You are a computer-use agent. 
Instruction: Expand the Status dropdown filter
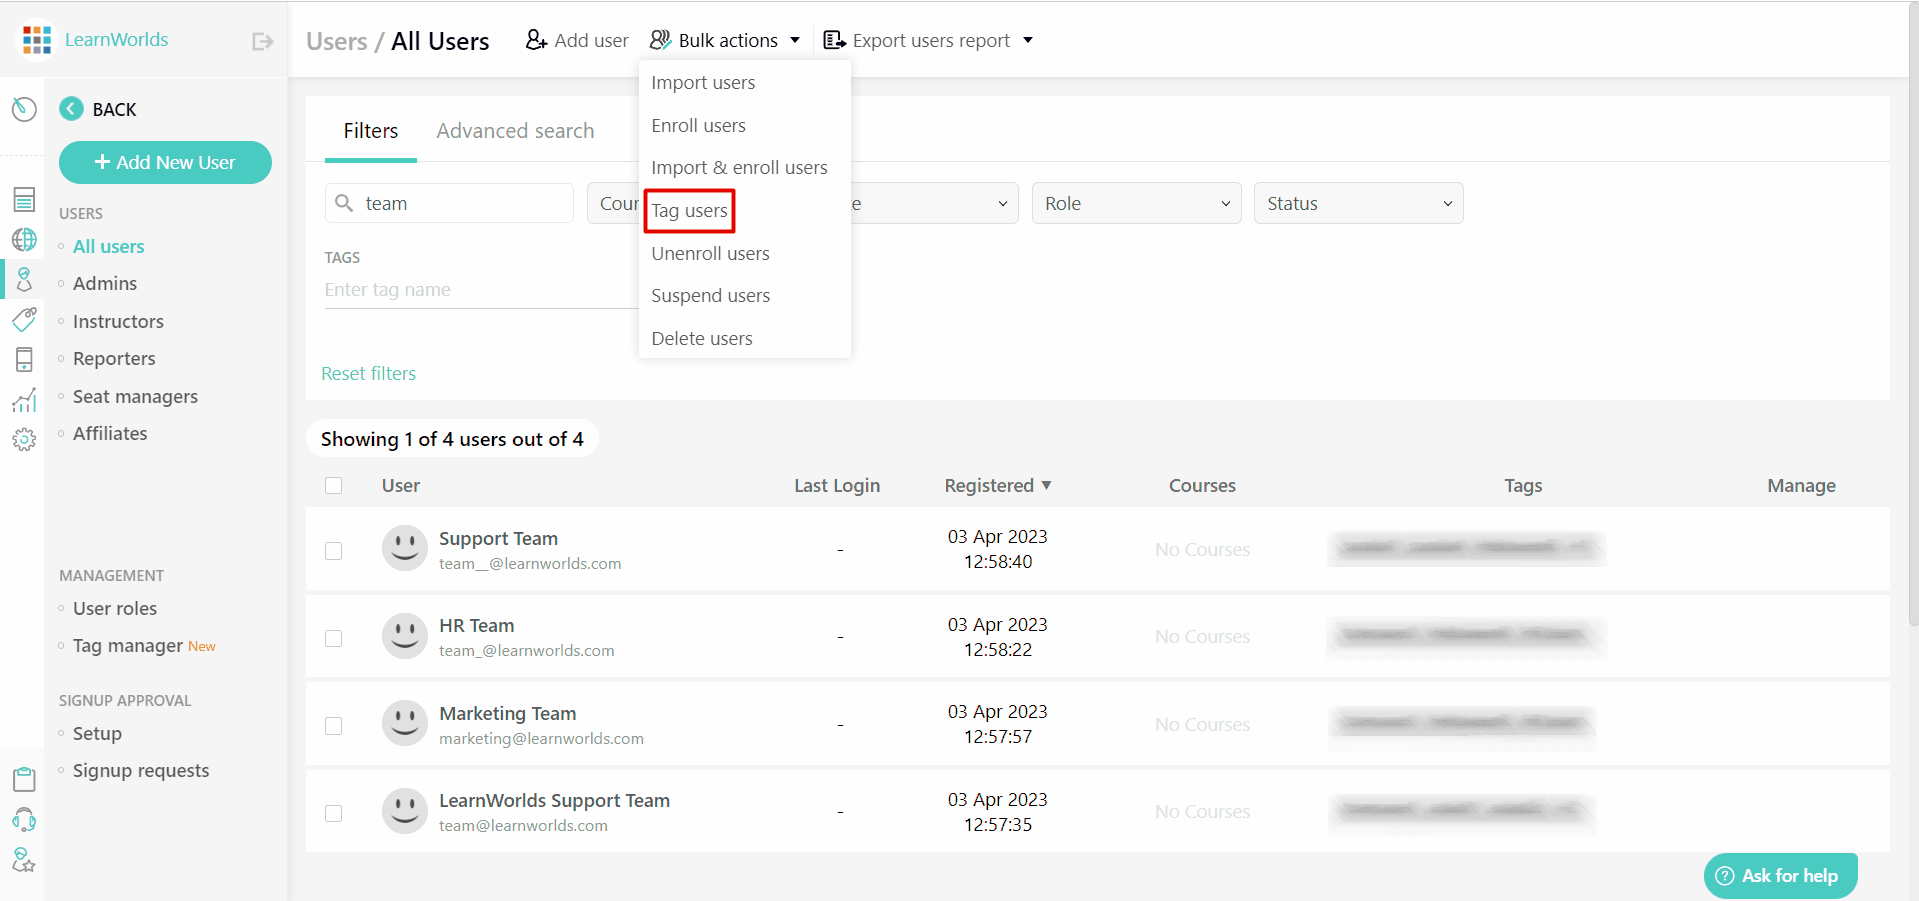coord(1358,203)
